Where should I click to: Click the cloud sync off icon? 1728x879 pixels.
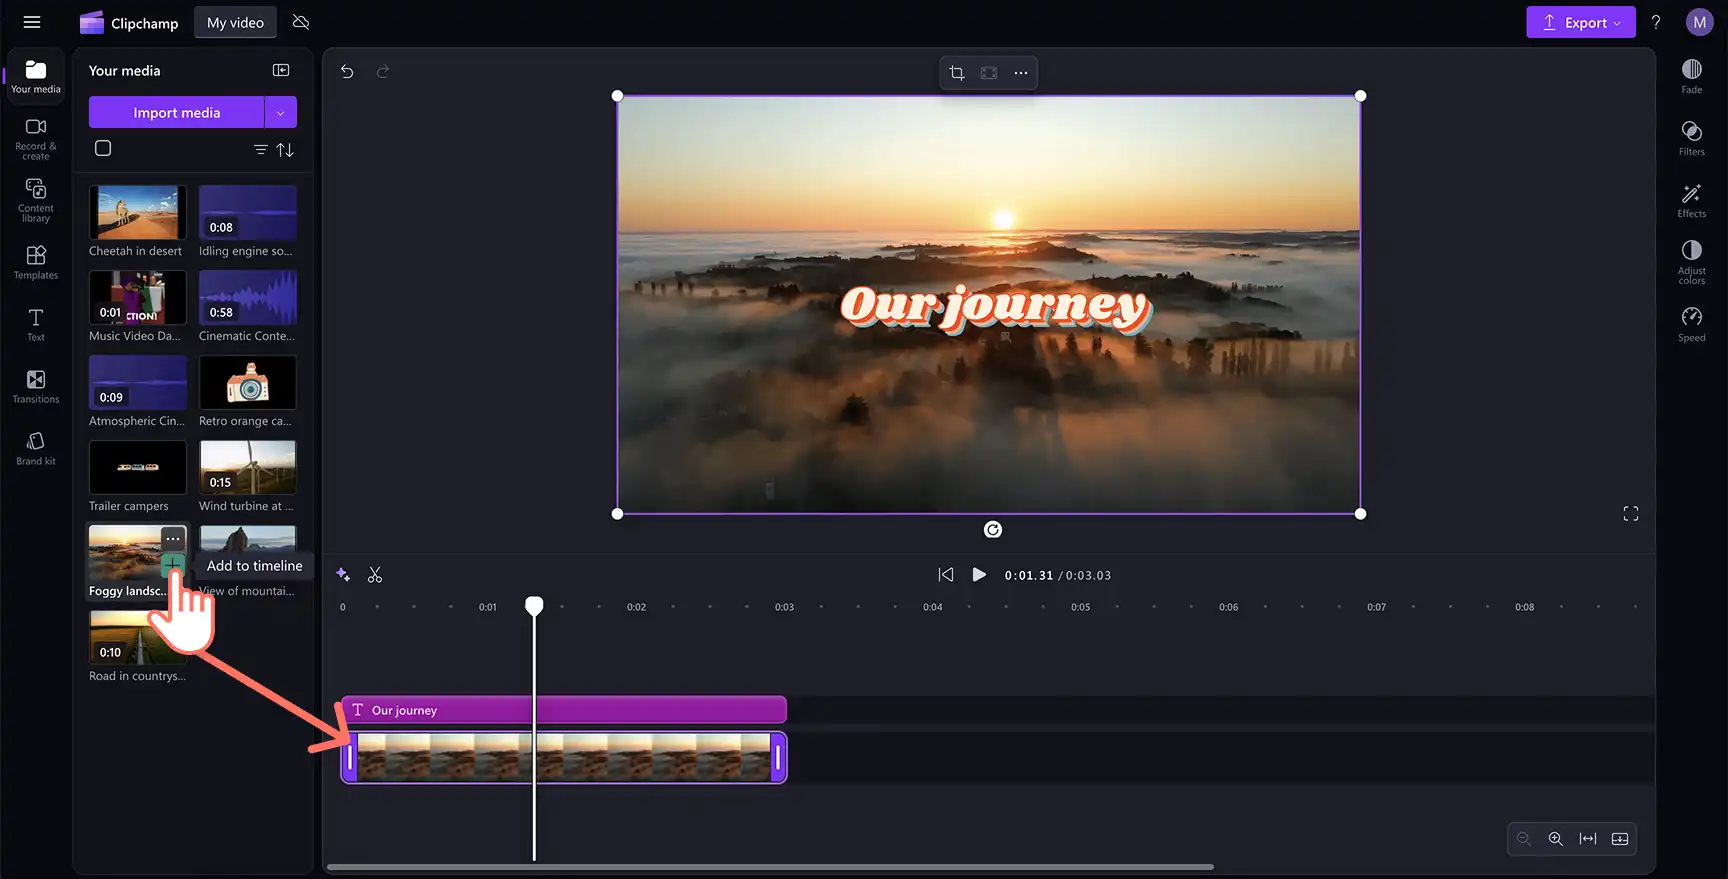(x=301, y=22)
